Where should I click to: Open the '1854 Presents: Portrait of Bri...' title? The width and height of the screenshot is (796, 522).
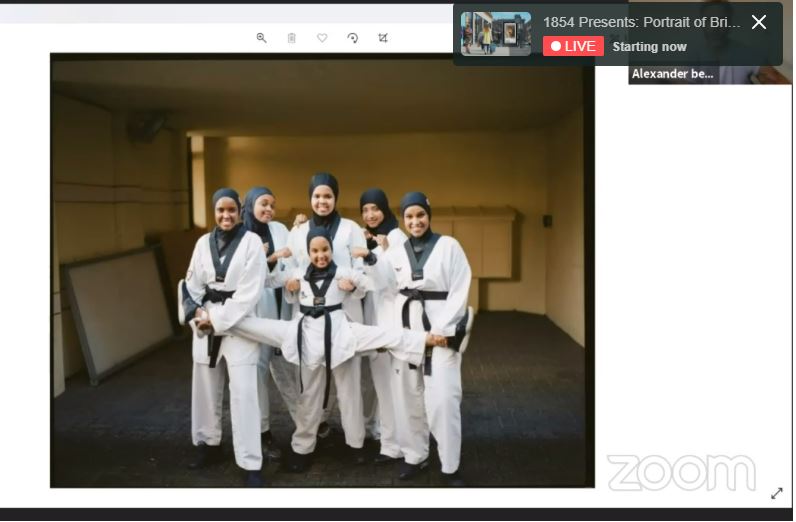click(x=641, y=22)
